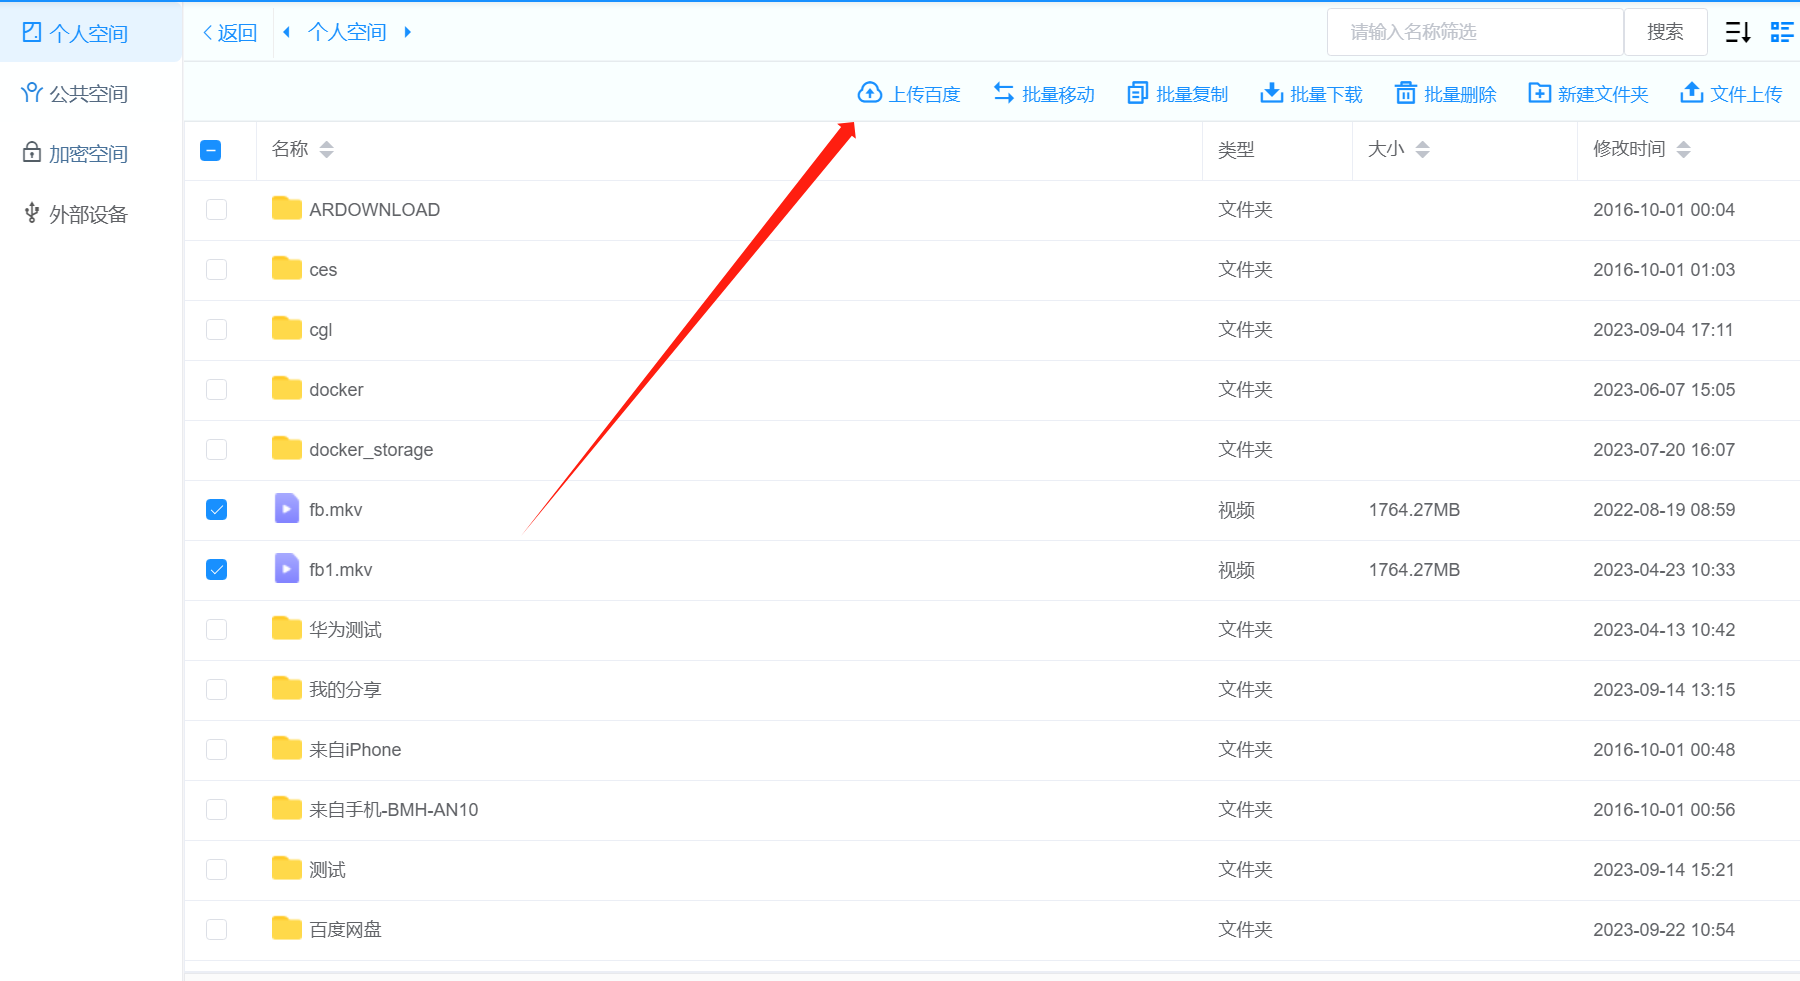The height and width of the screenshot is (981, 1800).
Task: Sort by 大小 column arrows
Action: [1422, 150]
